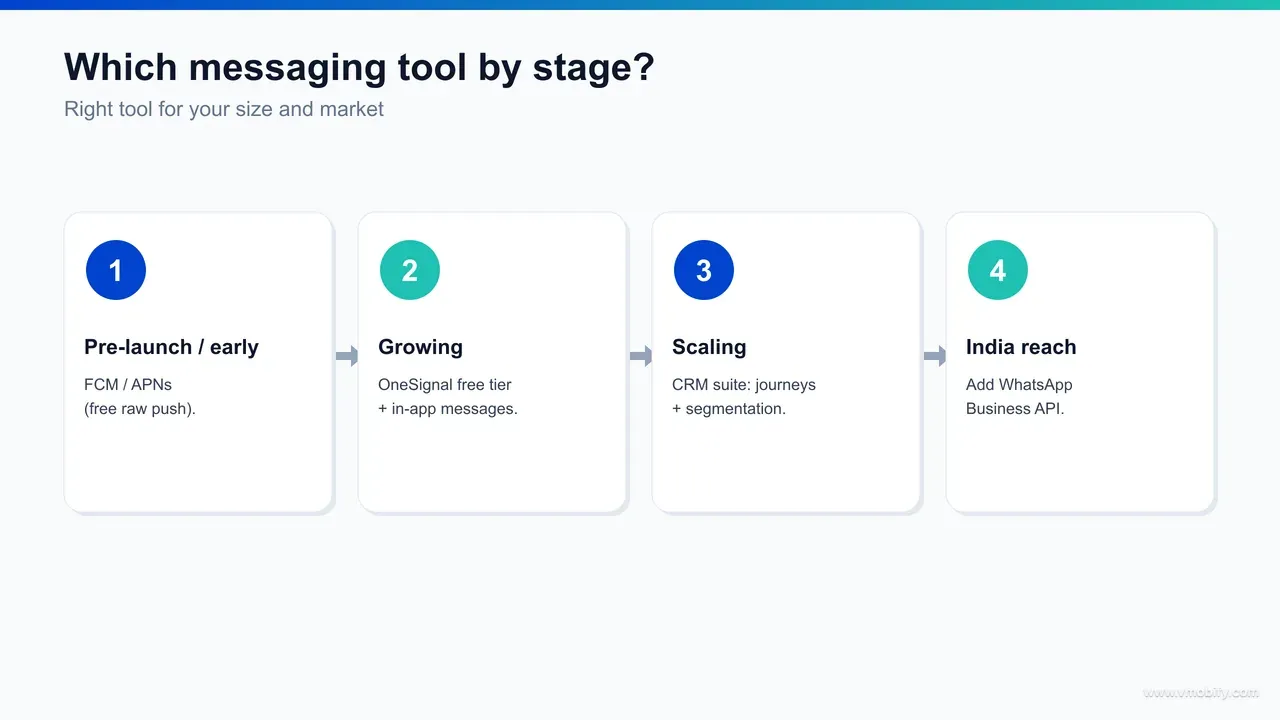
Task: Click the 'Add WhatsApp' text line
Action: click(1019, 384)
